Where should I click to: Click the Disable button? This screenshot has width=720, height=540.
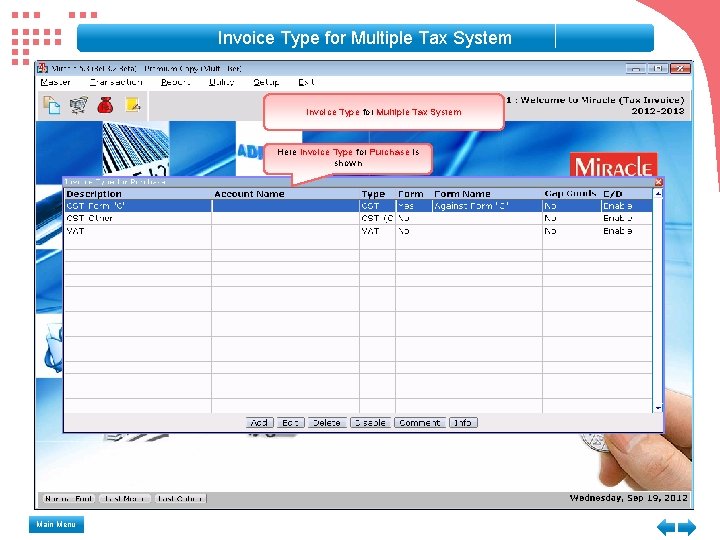(x=371, y=422)
